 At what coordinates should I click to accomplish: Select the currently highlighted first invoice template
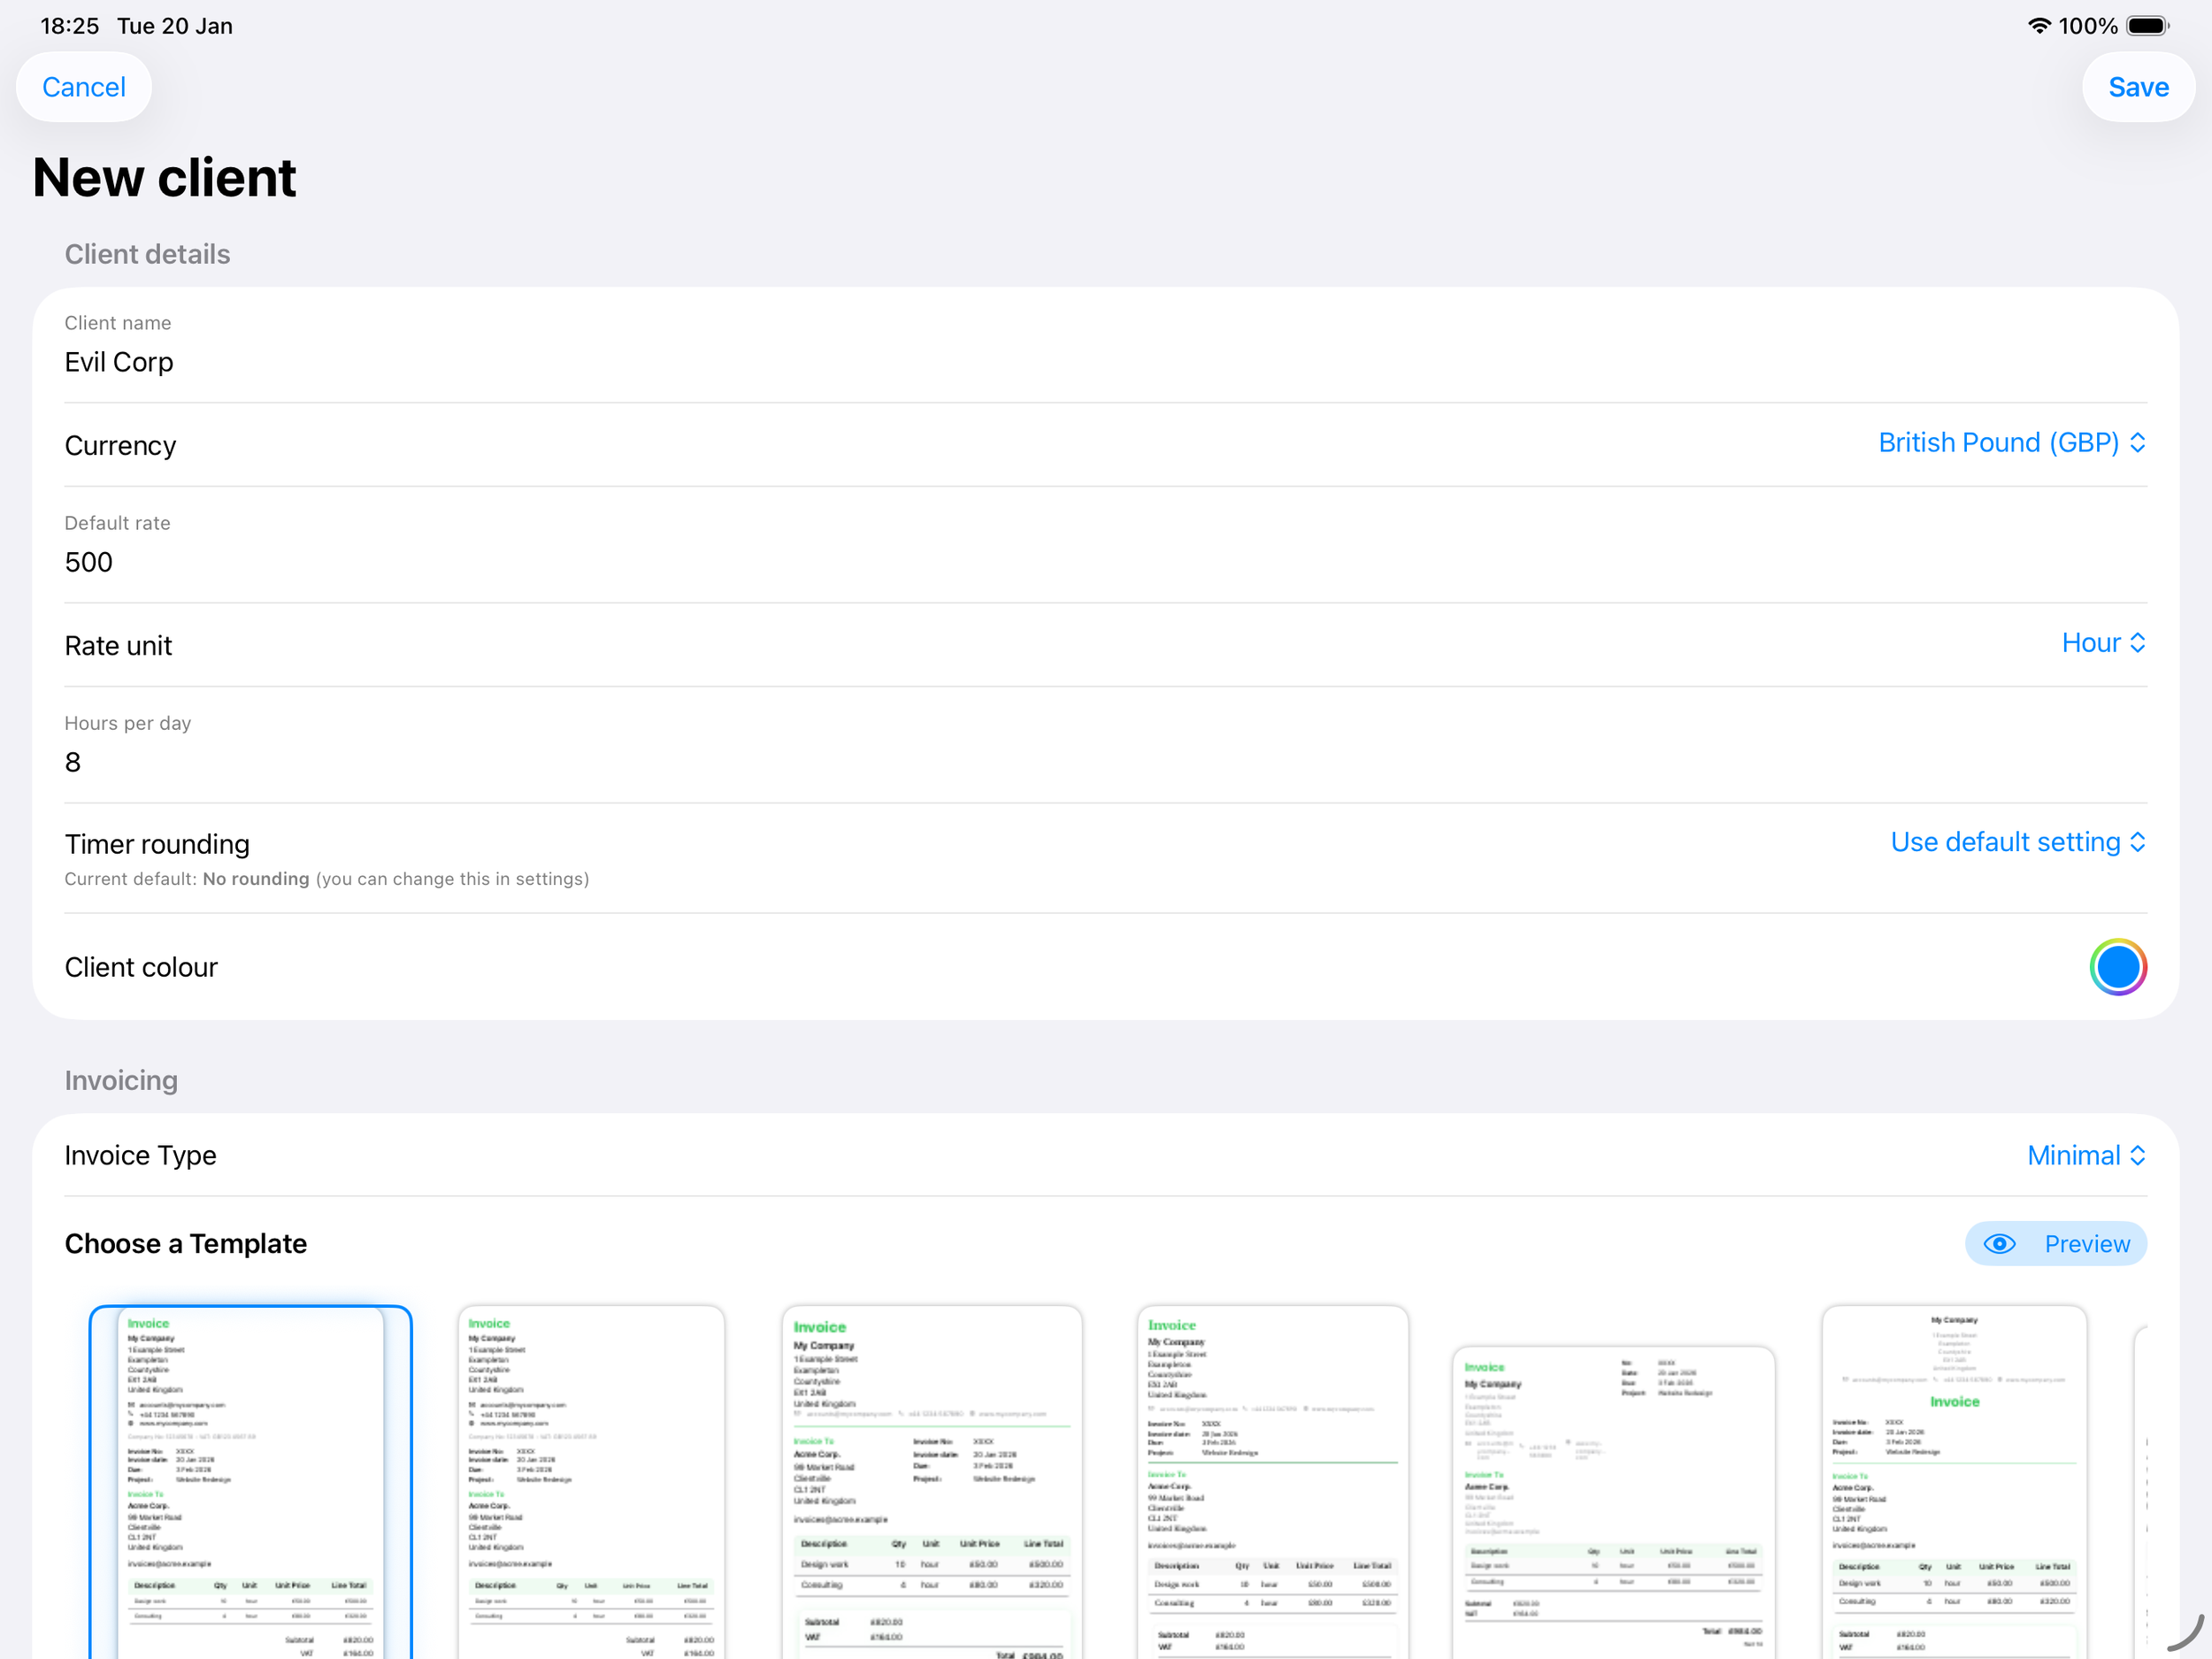[249, 1480]
